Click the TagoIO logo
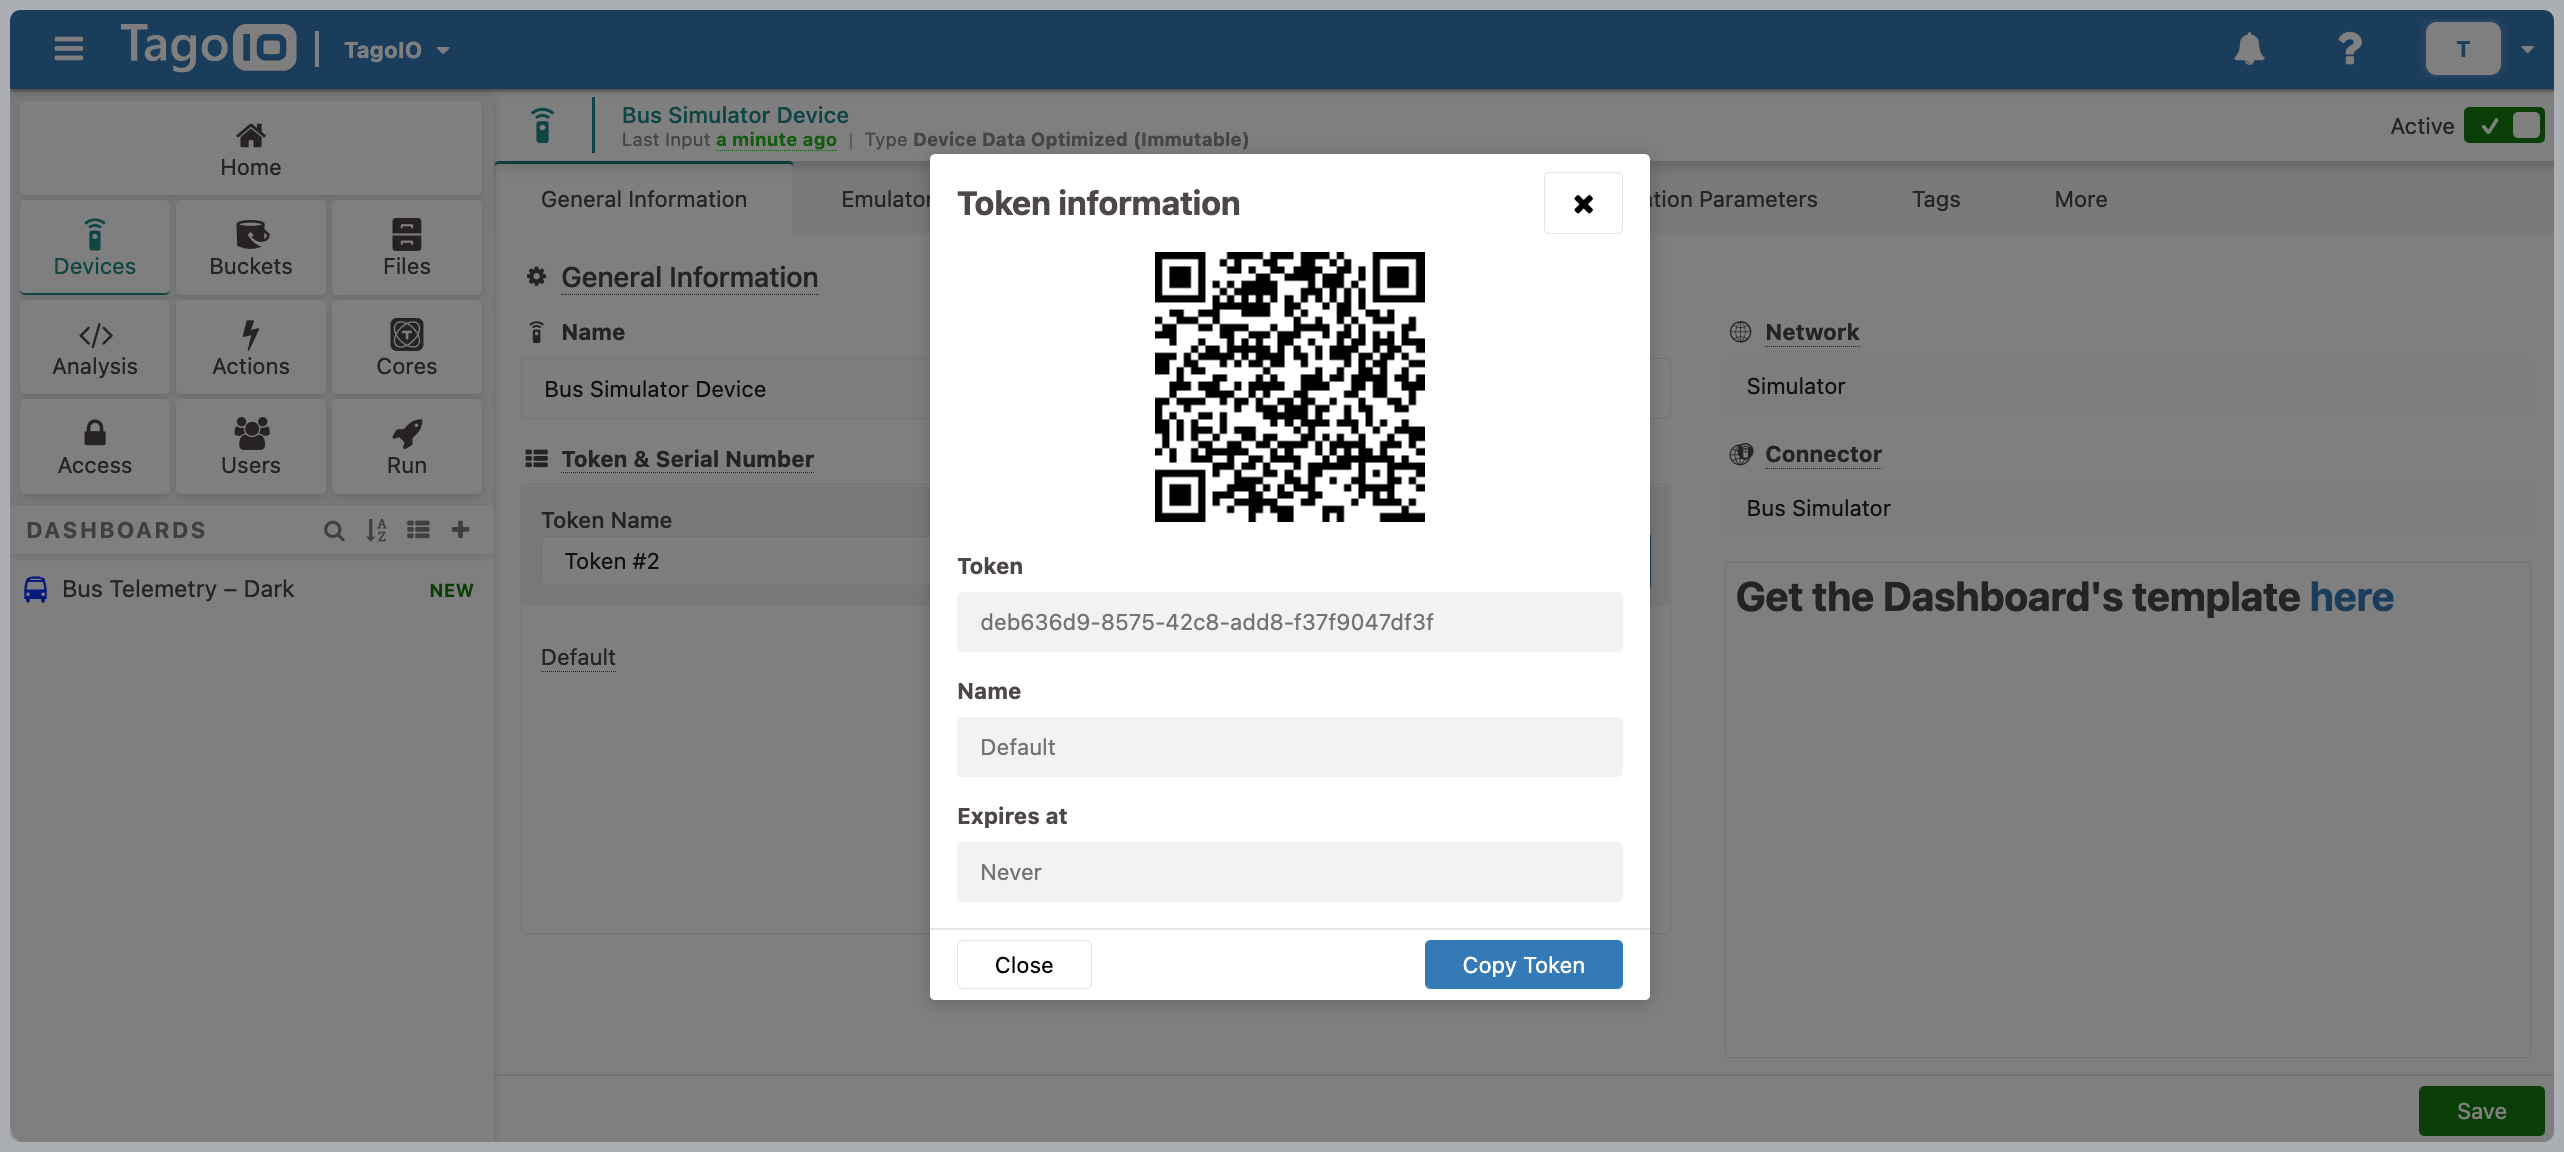 [208, 47]
